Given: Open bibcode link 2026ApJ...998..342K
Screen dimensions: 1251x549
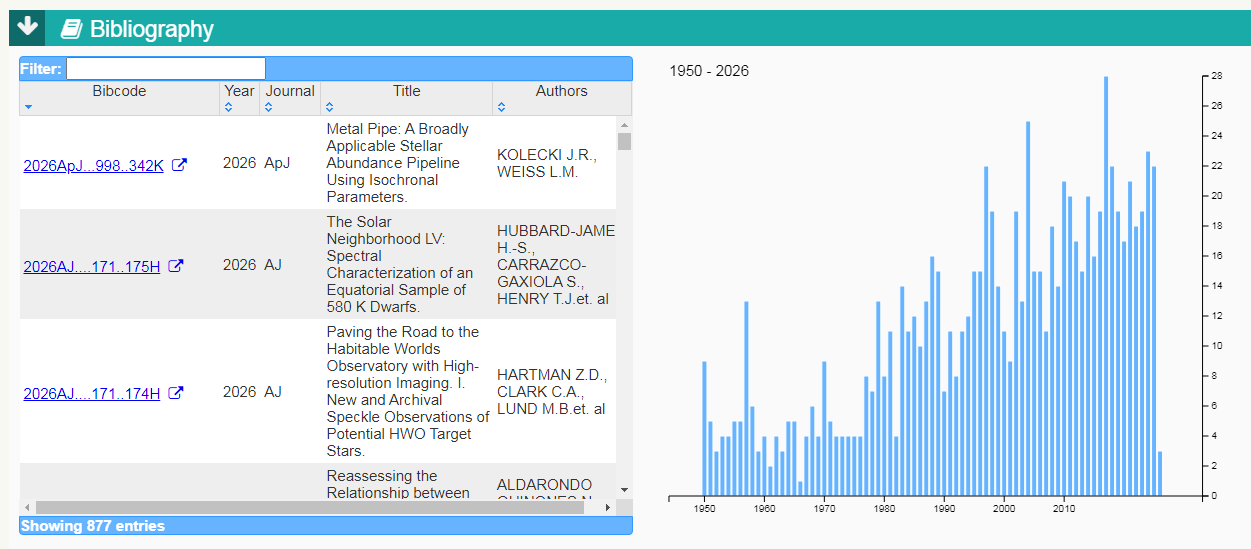Looking at the screenshot, I should click(93, 166).
